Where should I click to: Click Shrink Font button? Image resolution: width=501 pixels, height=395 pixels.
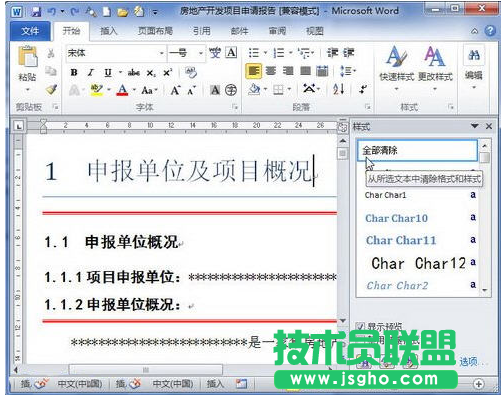192,90
